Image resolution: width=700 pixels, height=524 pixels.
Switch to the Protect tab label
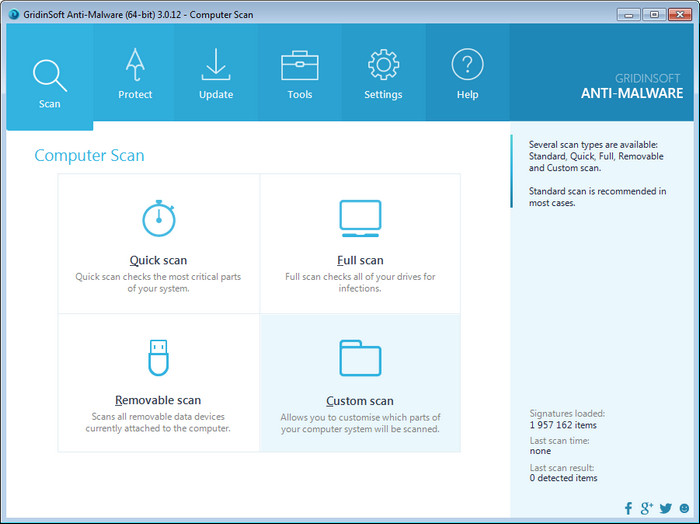point(135,95)
